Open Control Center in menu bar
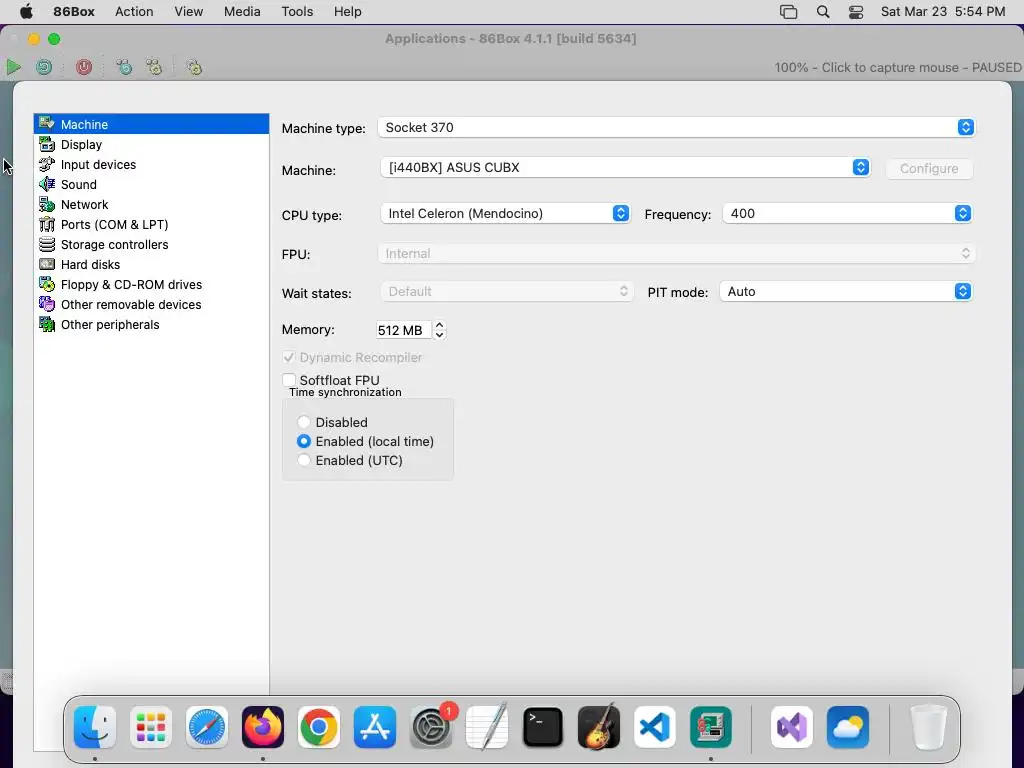Image resolution: width=1024 pixels, height=768 pixels. 856,12
